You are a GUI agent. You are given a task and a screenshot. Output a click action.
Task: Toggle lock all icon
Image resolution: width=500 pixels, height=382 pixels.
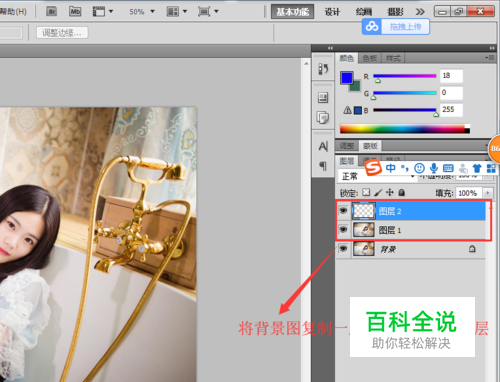(x=402, y=192)
